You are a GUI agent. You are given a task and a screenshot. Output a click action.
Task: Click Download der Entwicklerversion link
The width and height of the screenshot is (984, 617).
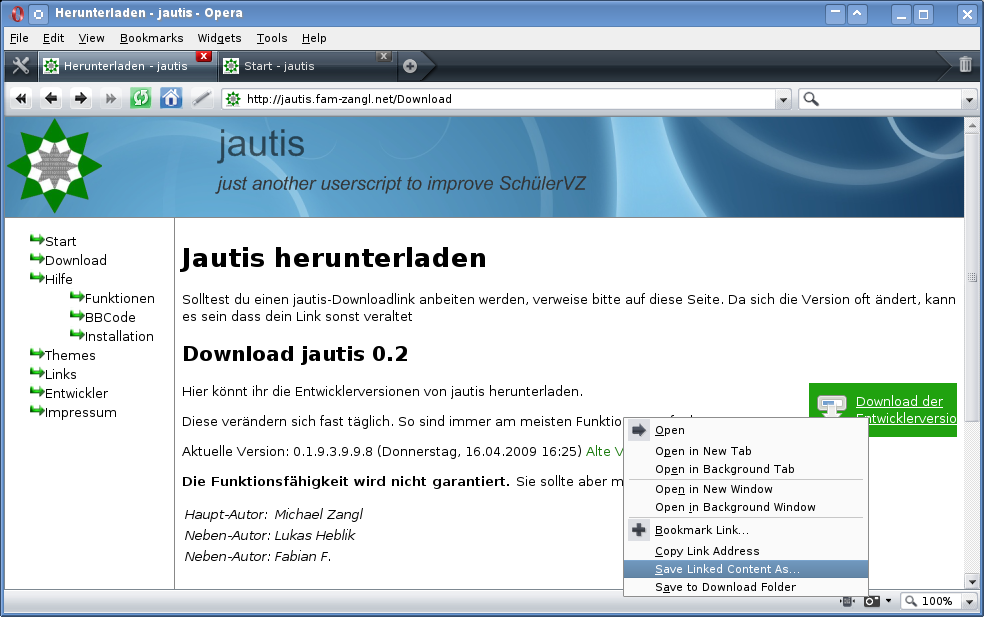(x=906, y=409)
